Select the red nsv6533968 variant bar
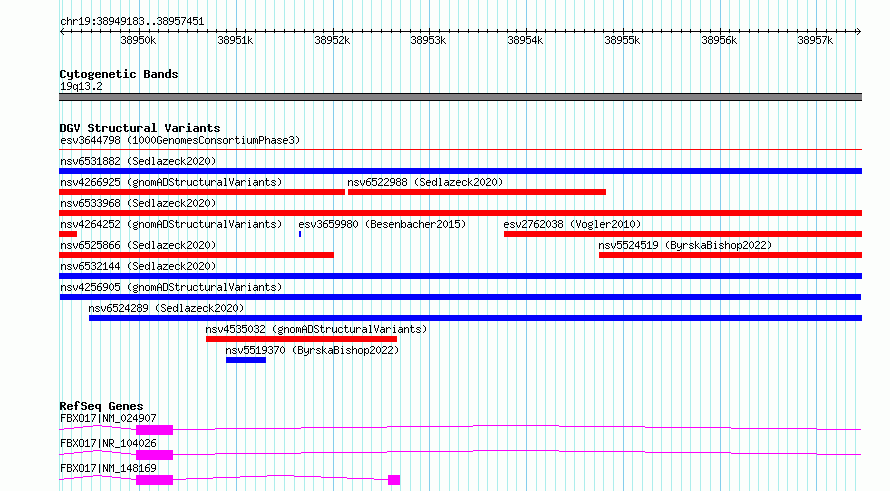Viewport: 890px width, 491px height. tap(460, 213)
